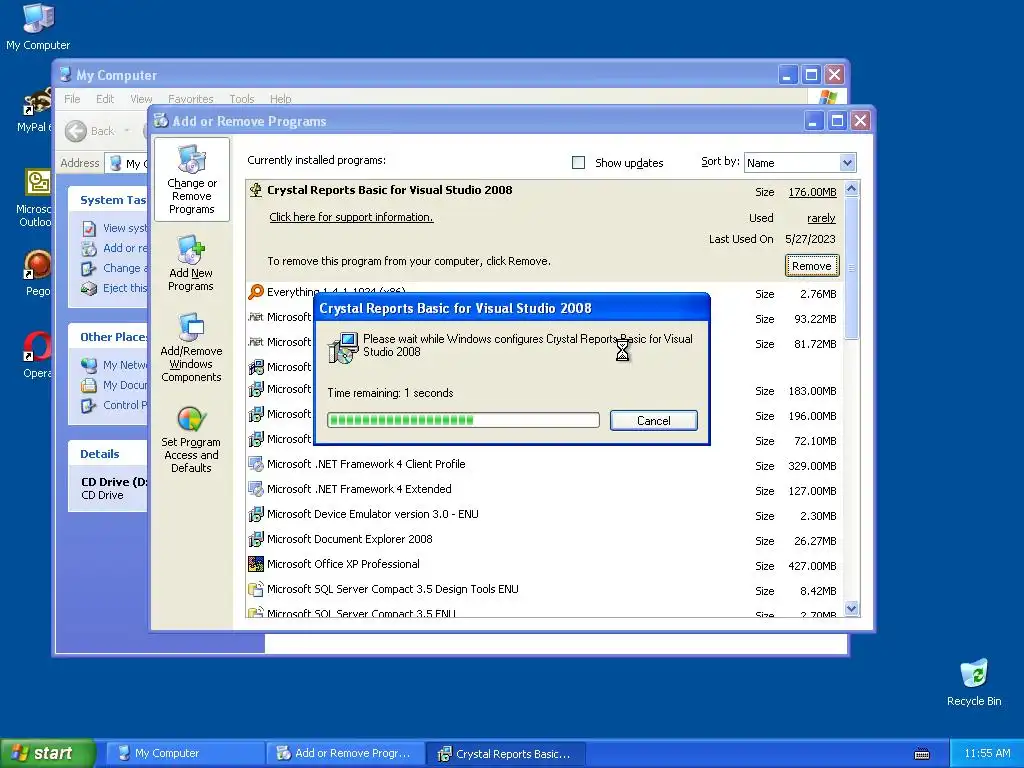Select Microsoft Office XP Professional entry
The image size is (1024, 768).
(343, 564)
